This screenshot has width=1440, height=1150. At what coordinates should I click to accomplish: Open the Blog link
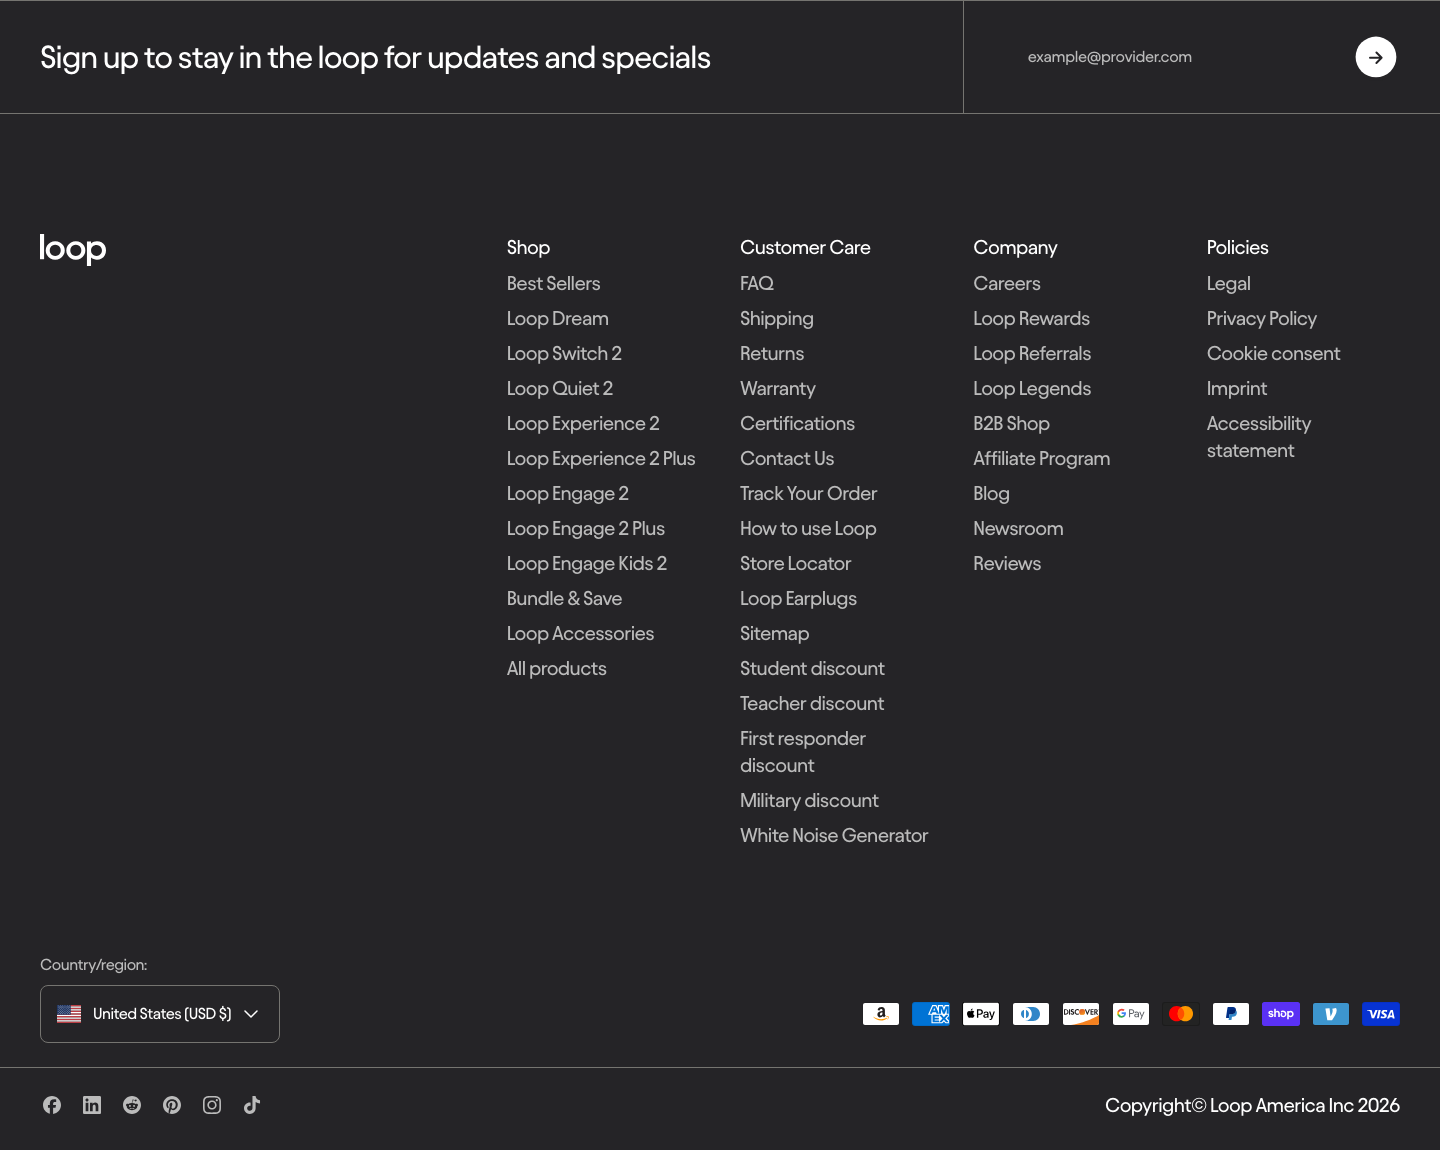(x=992, y=493)
